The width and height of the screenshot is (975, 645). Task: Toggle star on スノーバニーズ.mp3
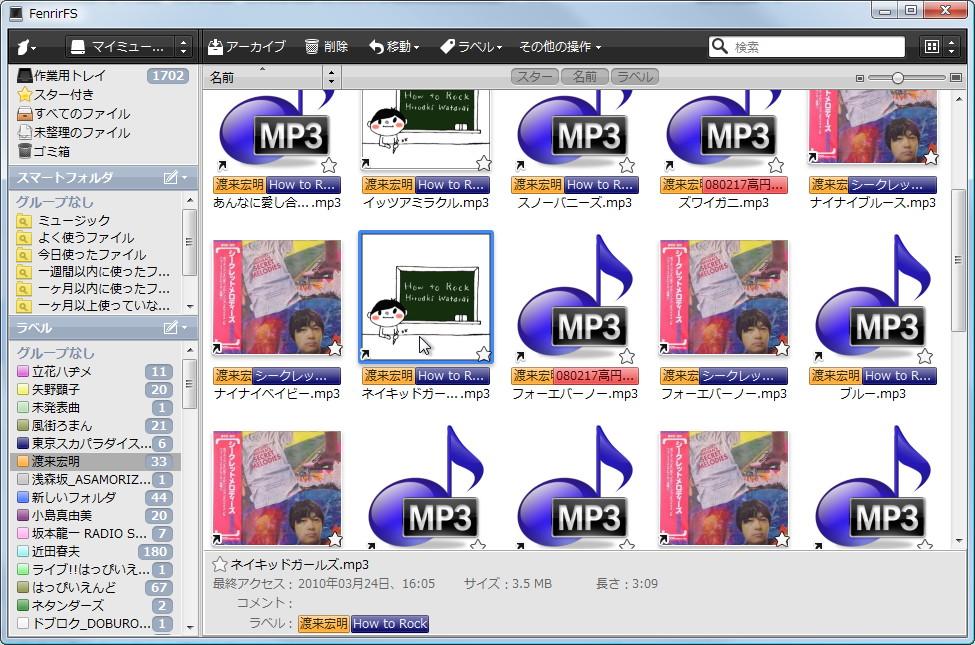pyautogui.click(x=627, y=165)
